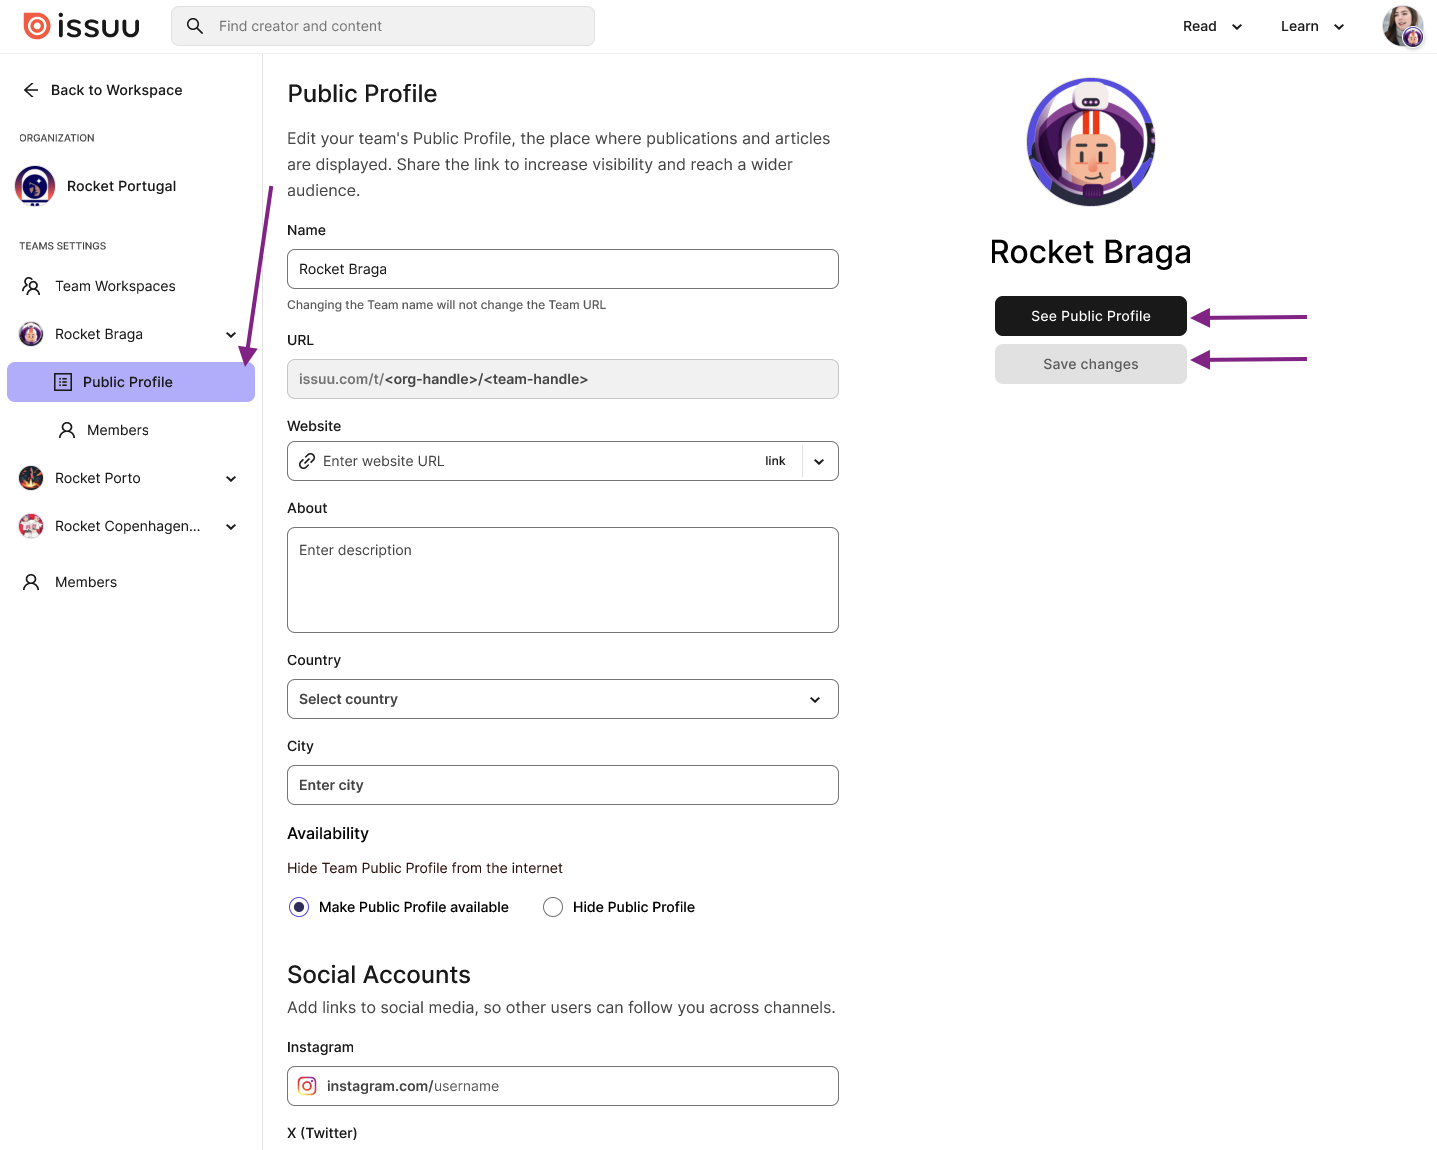
Task: Collapse the Rocket Braga team chevron
Action: [231, 335]
